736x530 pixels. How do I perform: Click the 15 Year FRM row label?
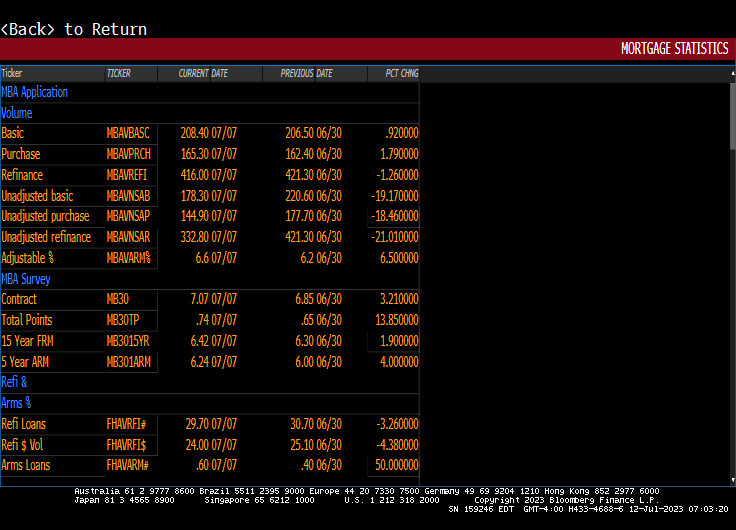[x=28, y=341]
